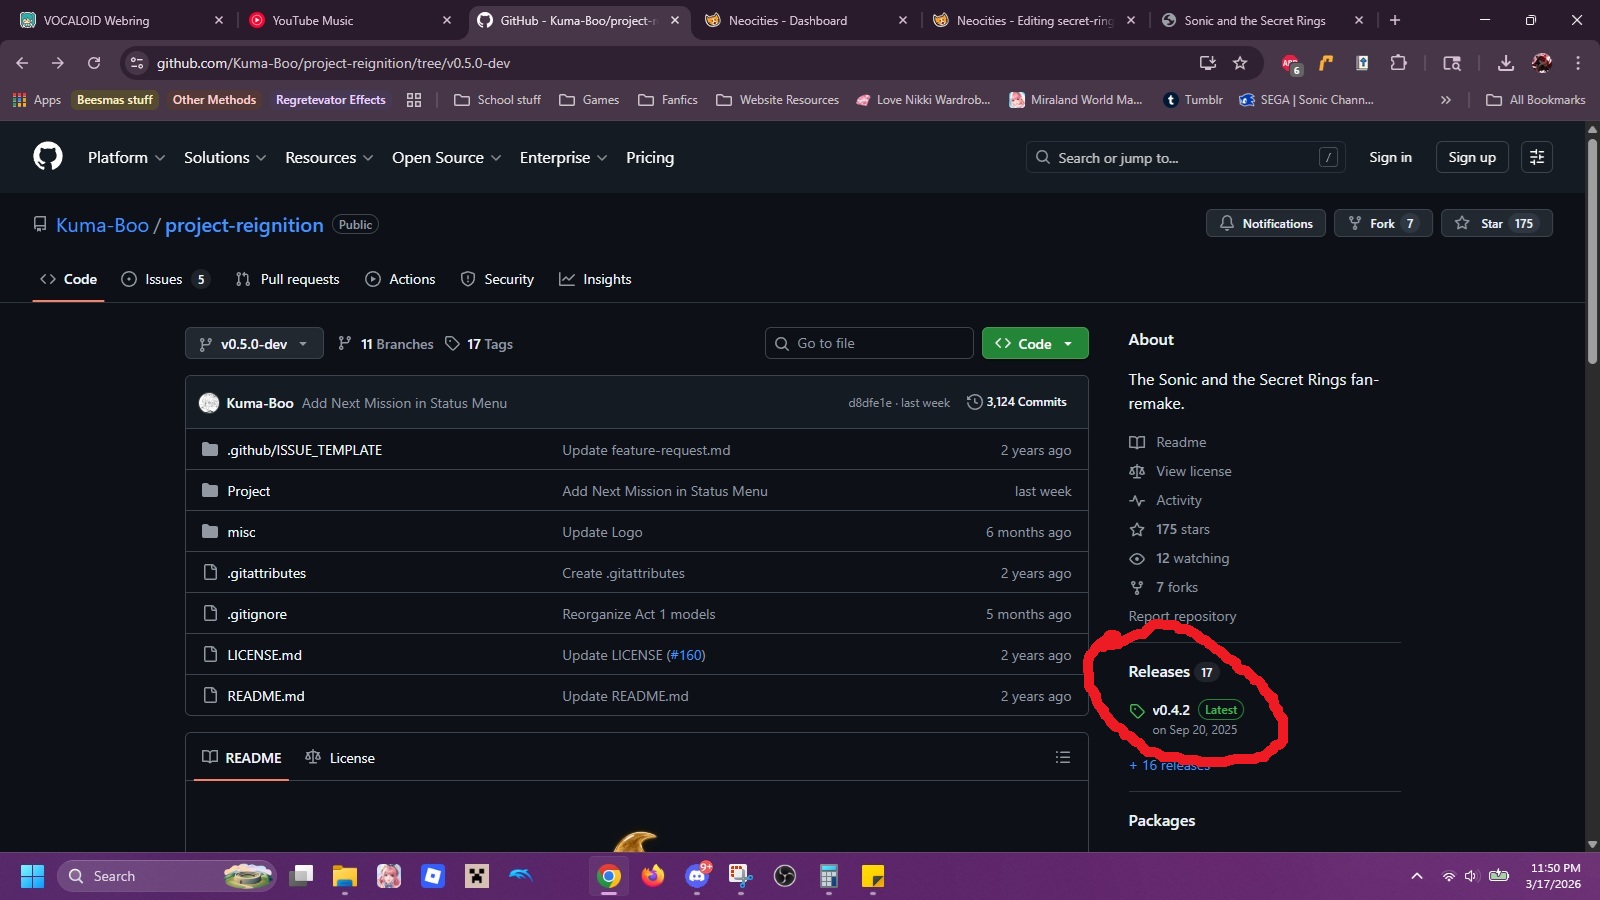The width and height of the screenshot is (1600, 900).
Task: Star the project-reignition repository
Action: pyautogui.click(x=1496, y=223)
